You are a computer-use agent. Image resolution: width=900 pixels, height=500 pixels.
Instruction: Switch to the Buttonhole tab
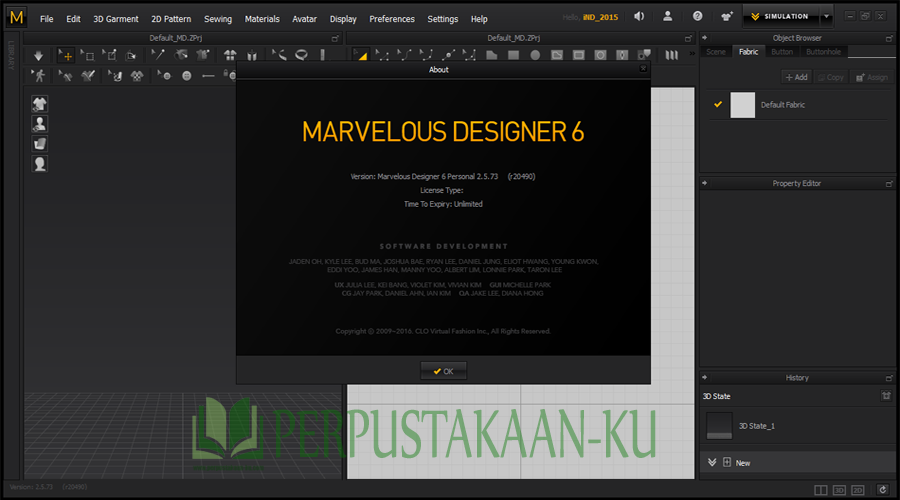(823, 52)
